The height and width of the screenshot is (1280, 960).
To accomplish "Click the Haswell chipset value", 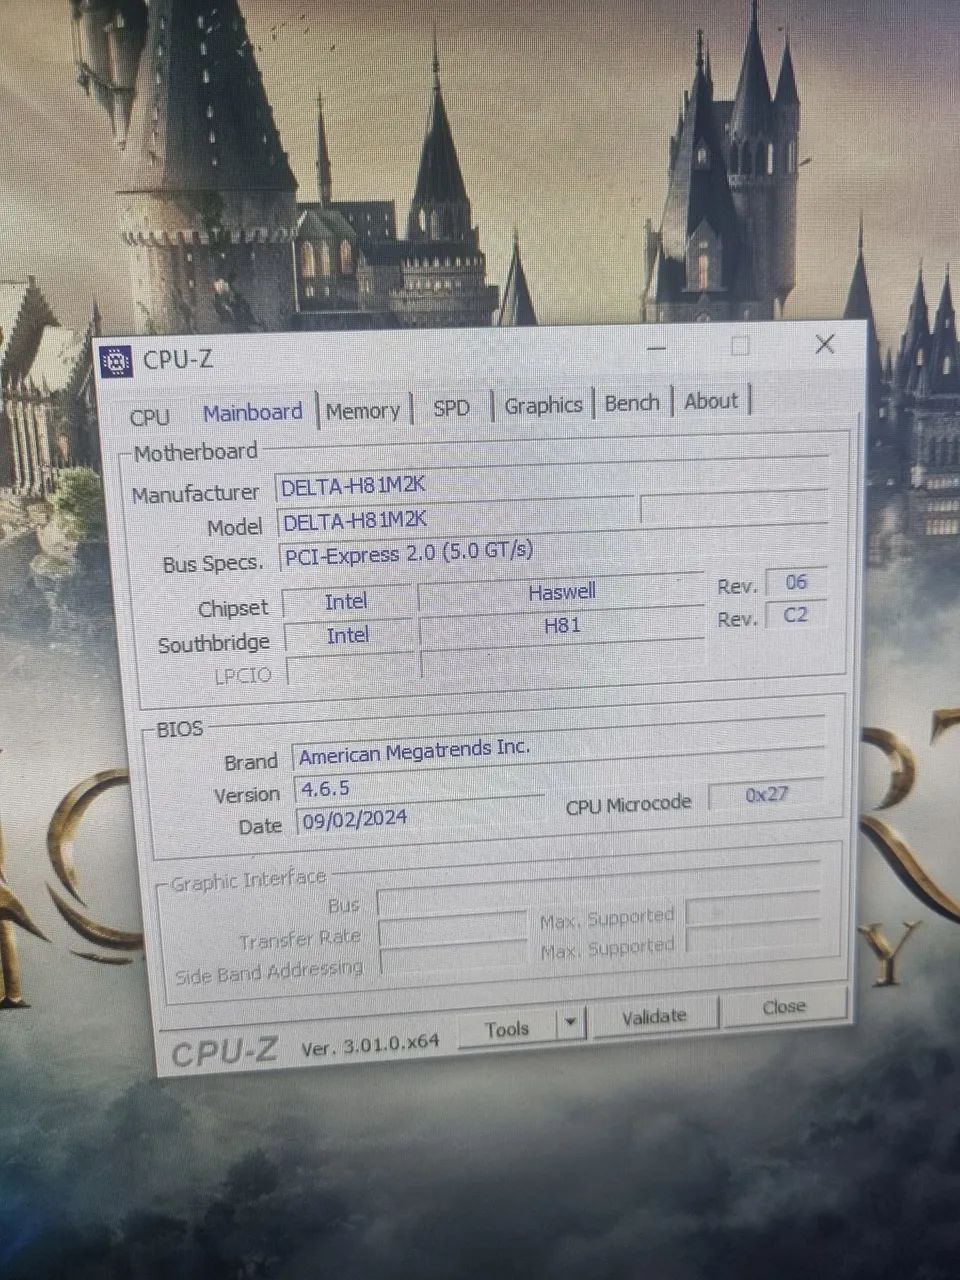I will coord(561,592).
